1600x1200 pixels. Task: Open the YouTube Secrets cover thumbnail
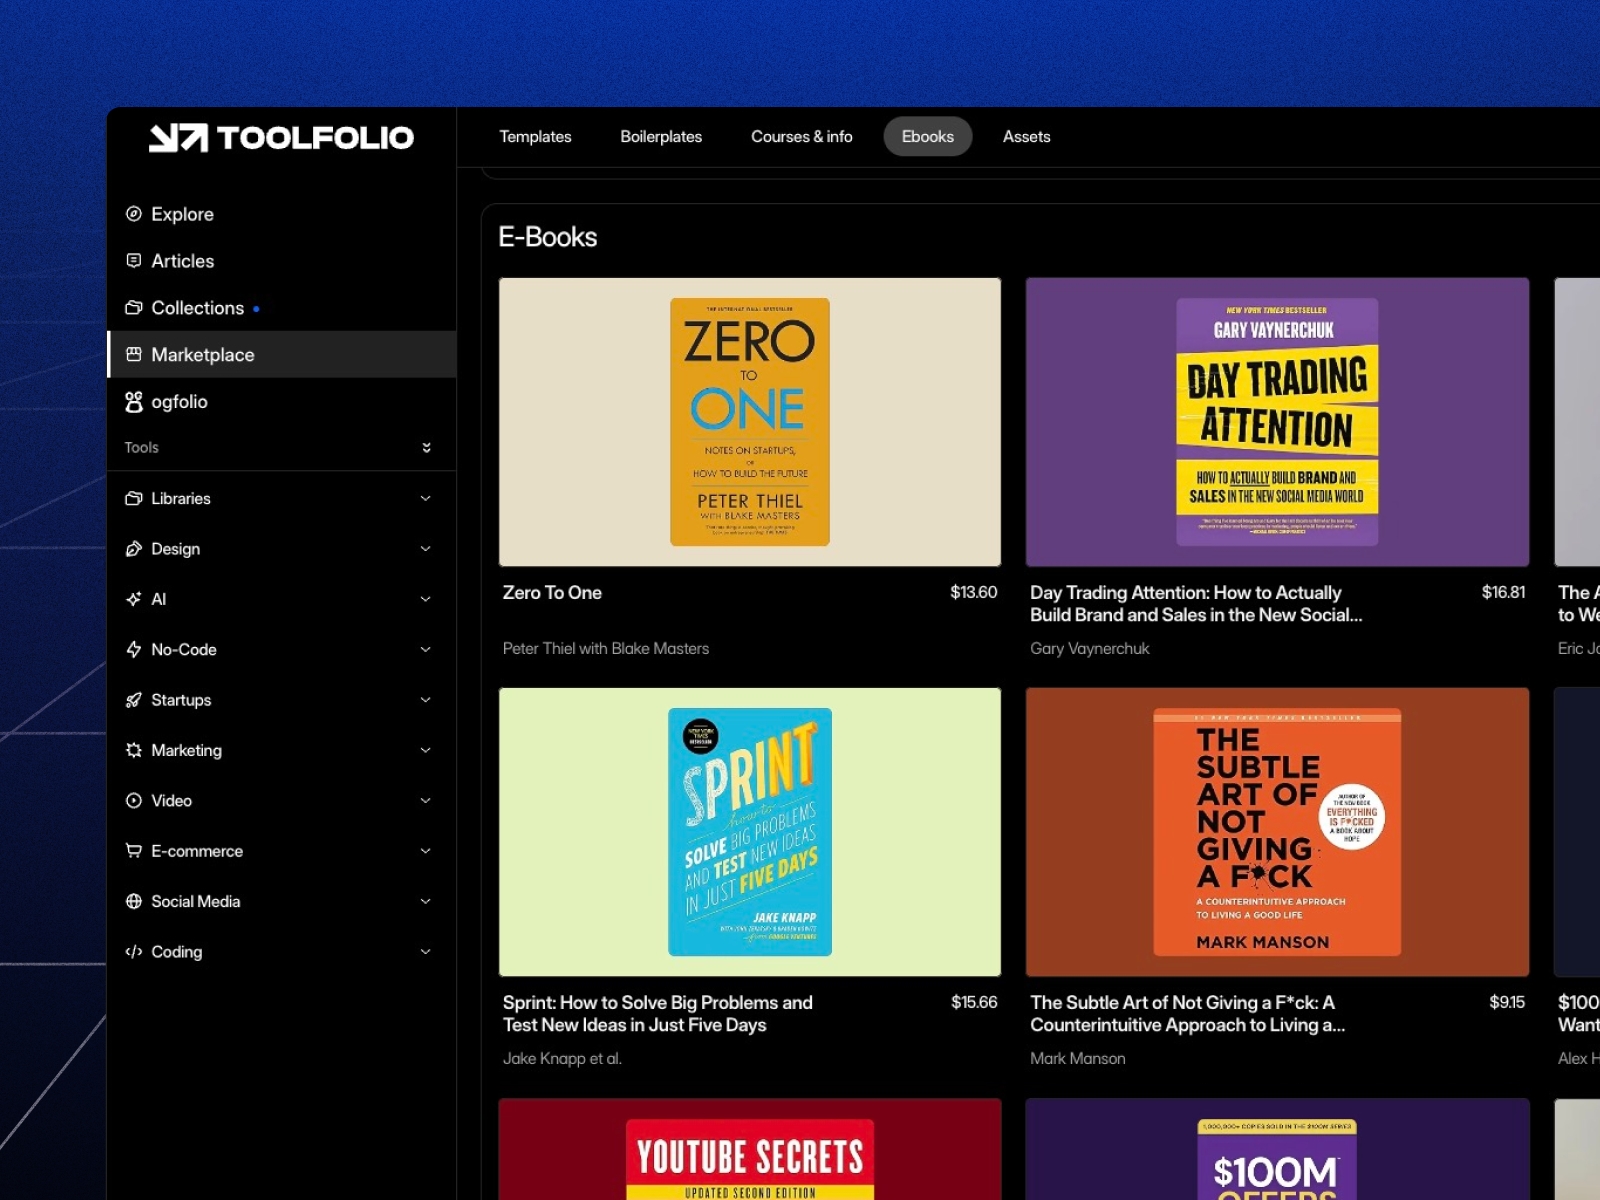(x=750, y=1150)
